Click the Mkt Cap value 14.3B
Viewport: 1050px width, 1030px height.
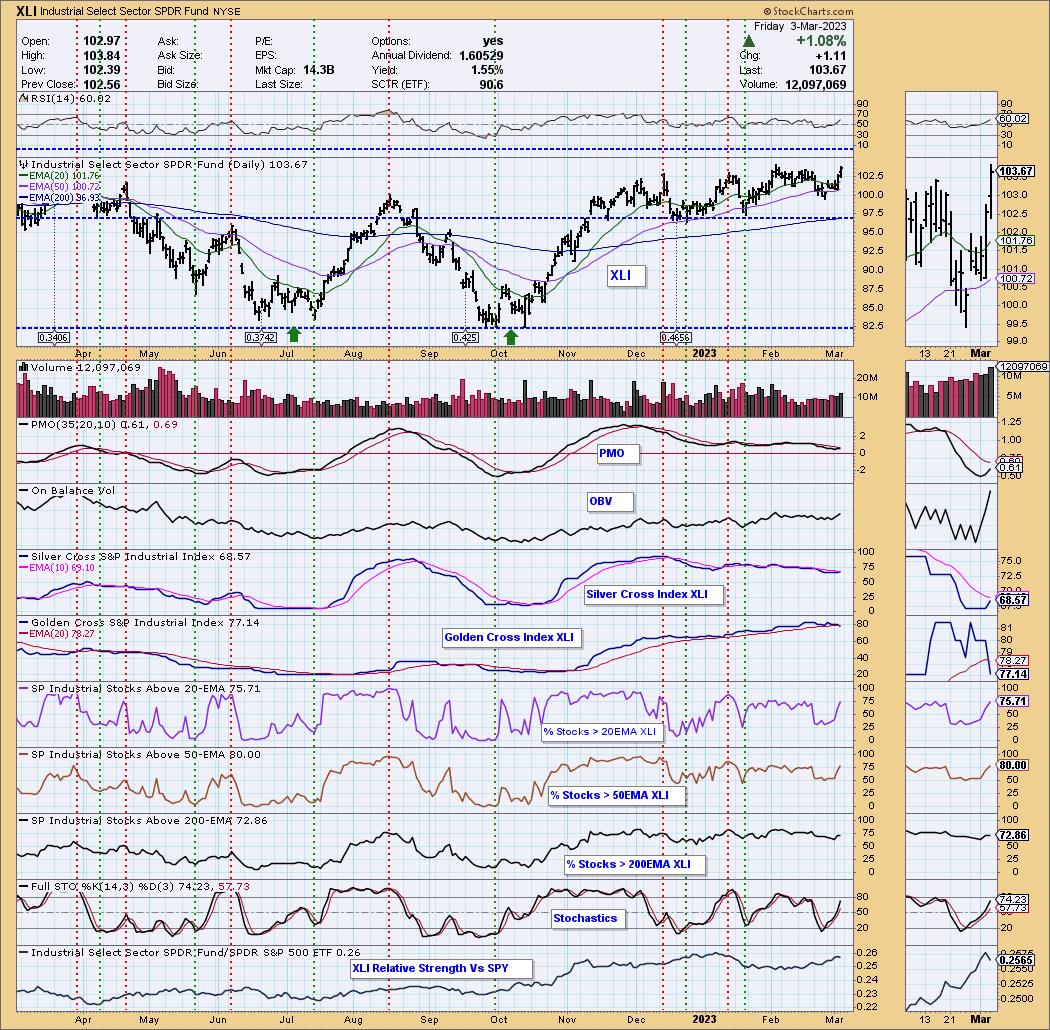point(318,70)
